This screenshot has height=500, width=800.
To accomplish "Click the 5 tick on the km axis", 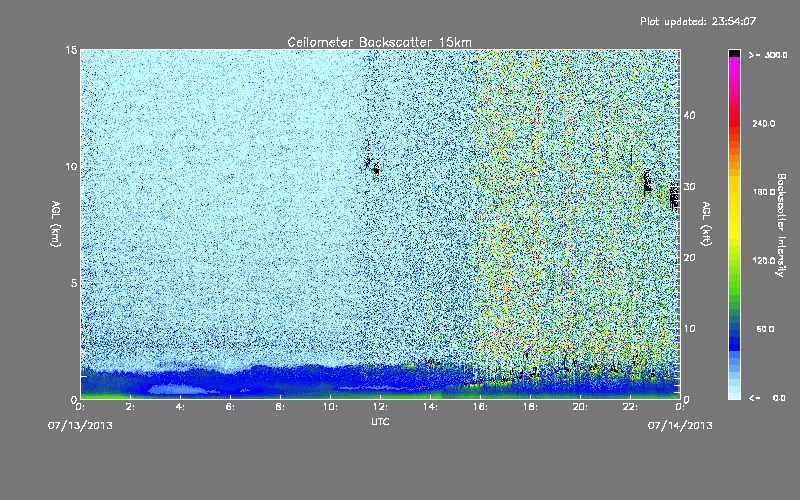I will tap(74, 283).
